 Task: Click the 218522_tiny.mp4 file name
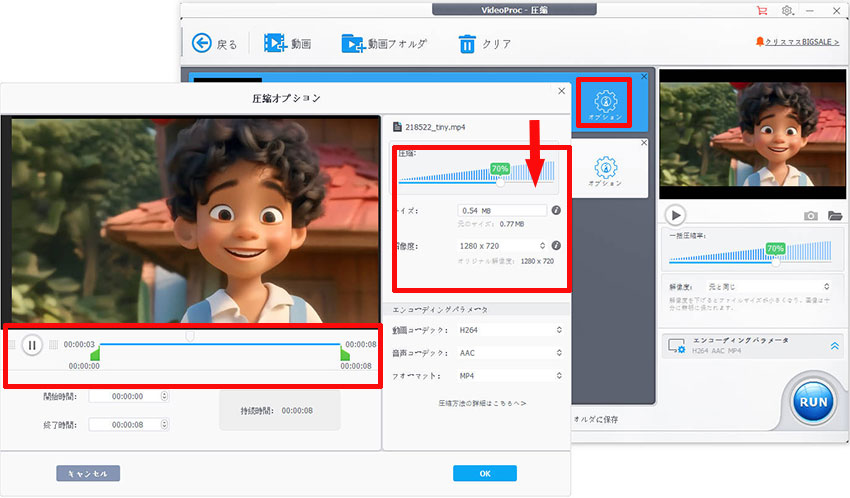click(x=435, y=127)
